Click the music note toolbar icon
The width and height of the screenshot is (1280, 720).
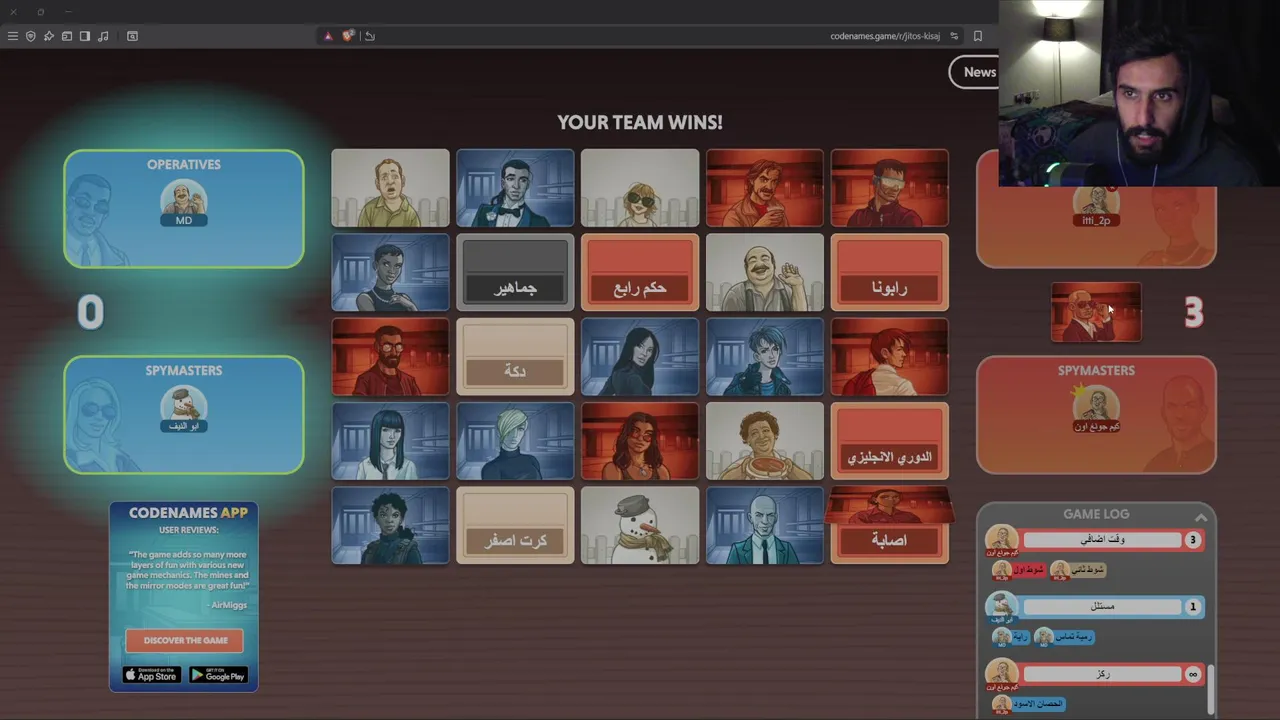coord(103,36)
